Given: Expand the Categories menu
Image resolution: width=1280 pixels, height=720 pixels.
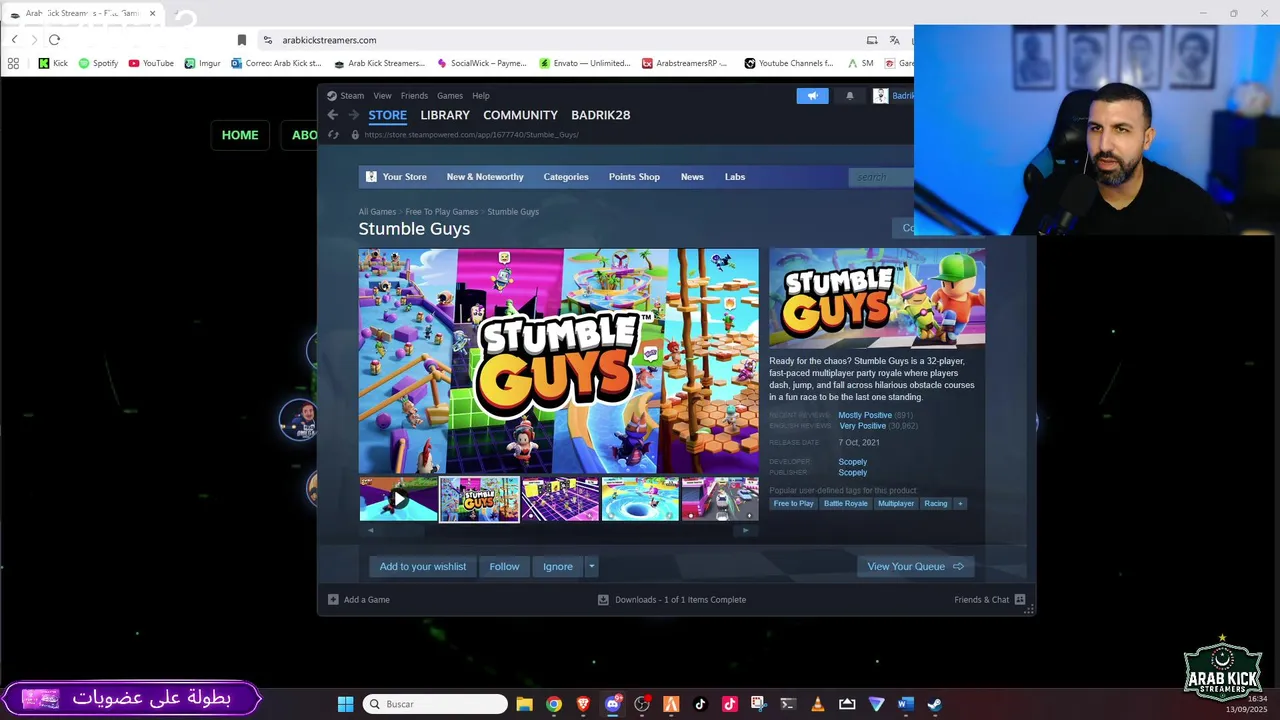Looking at the screenshot, I should (566, 177).
